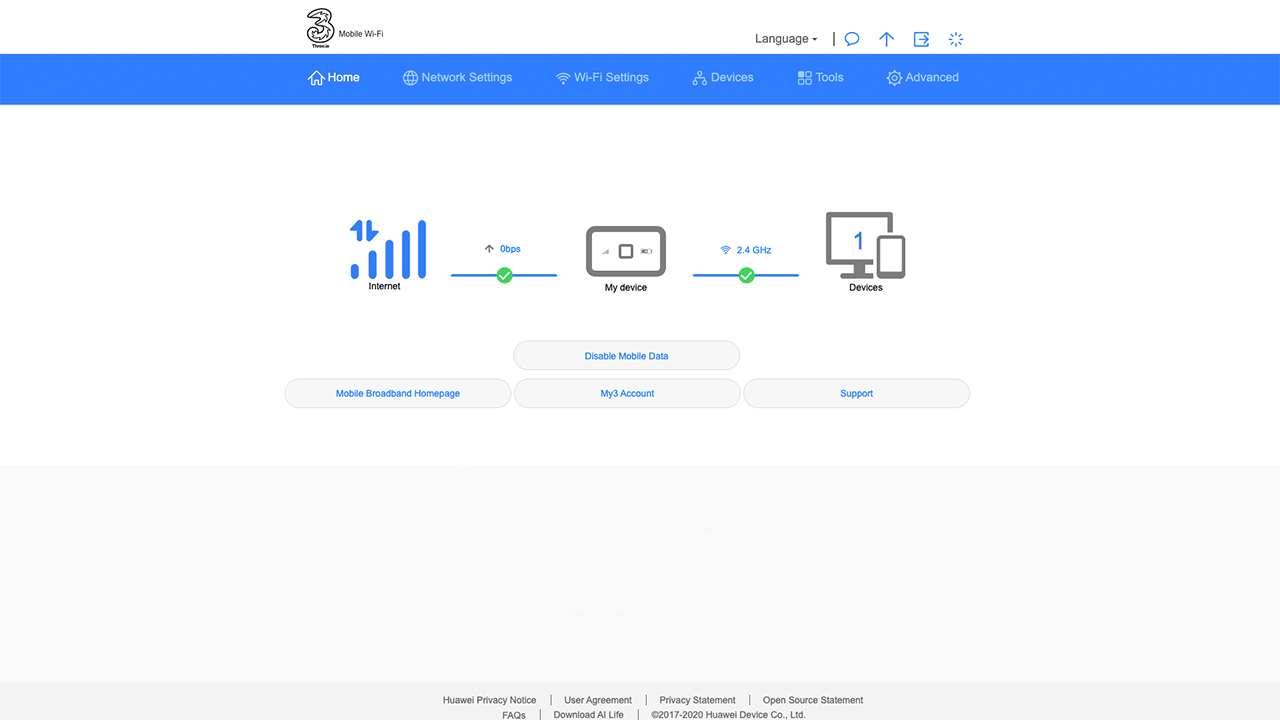Open the Huawei Privacy Notice link

click(x=489, y=700)
